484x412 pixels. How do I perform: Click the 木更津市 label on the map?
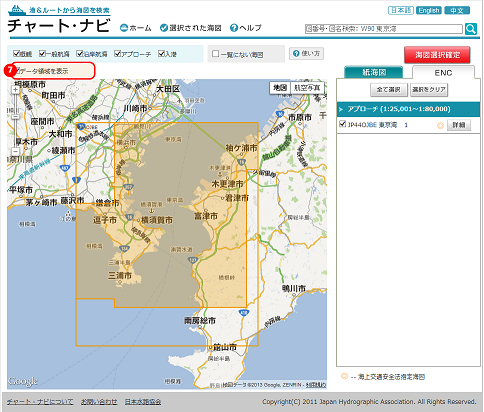click(x=227, y=184)
